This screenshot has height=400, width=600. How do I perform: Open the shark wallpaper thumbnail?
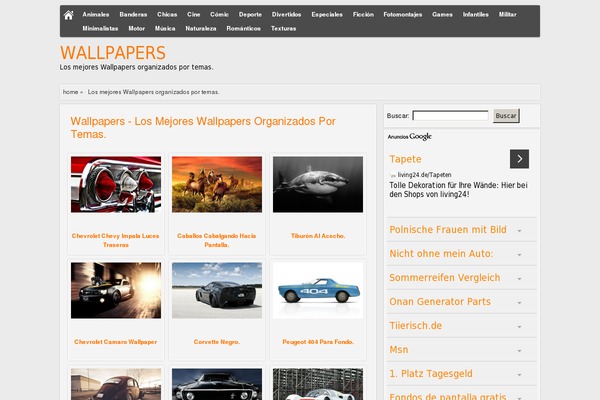tap(318, 184)
